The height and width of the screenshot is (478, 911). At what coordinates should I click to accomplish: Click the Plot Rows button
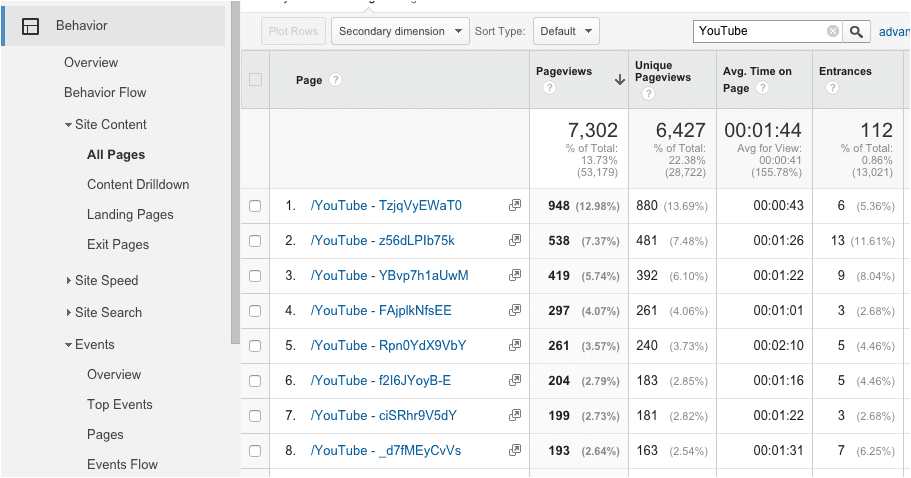click(293, 31)
